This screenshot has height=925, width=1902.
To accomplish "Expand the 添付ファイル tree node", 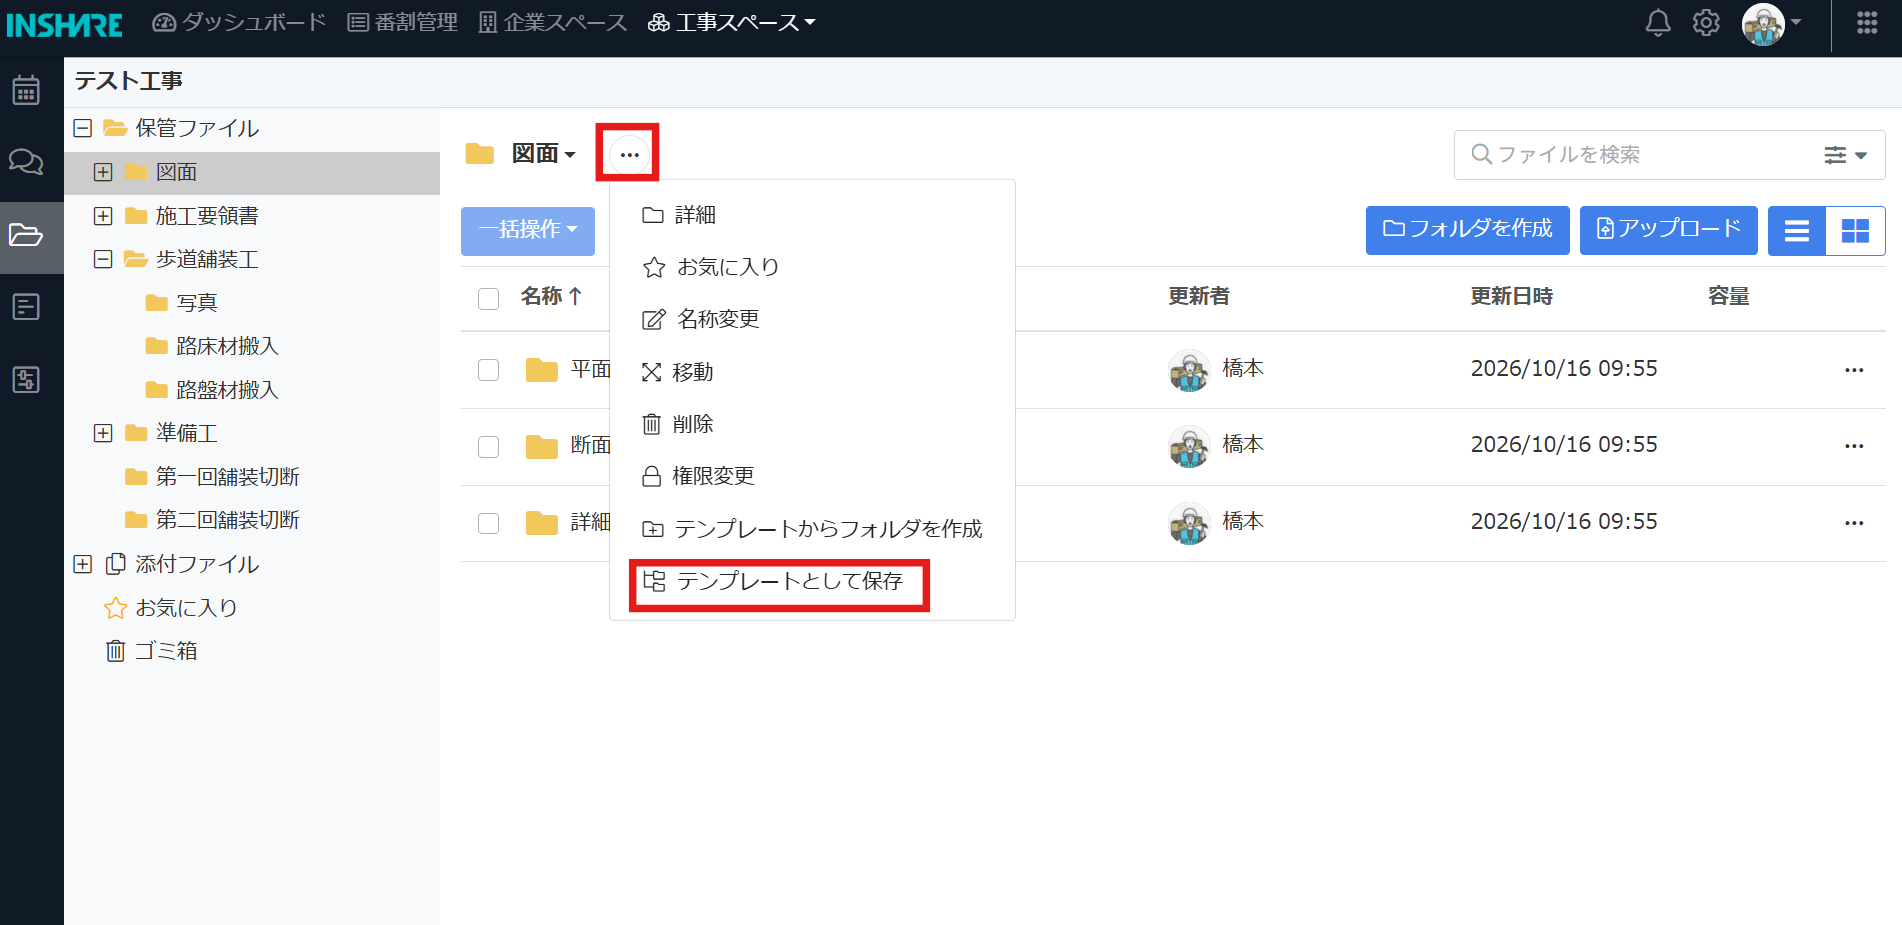I will [x=83, y=564].
